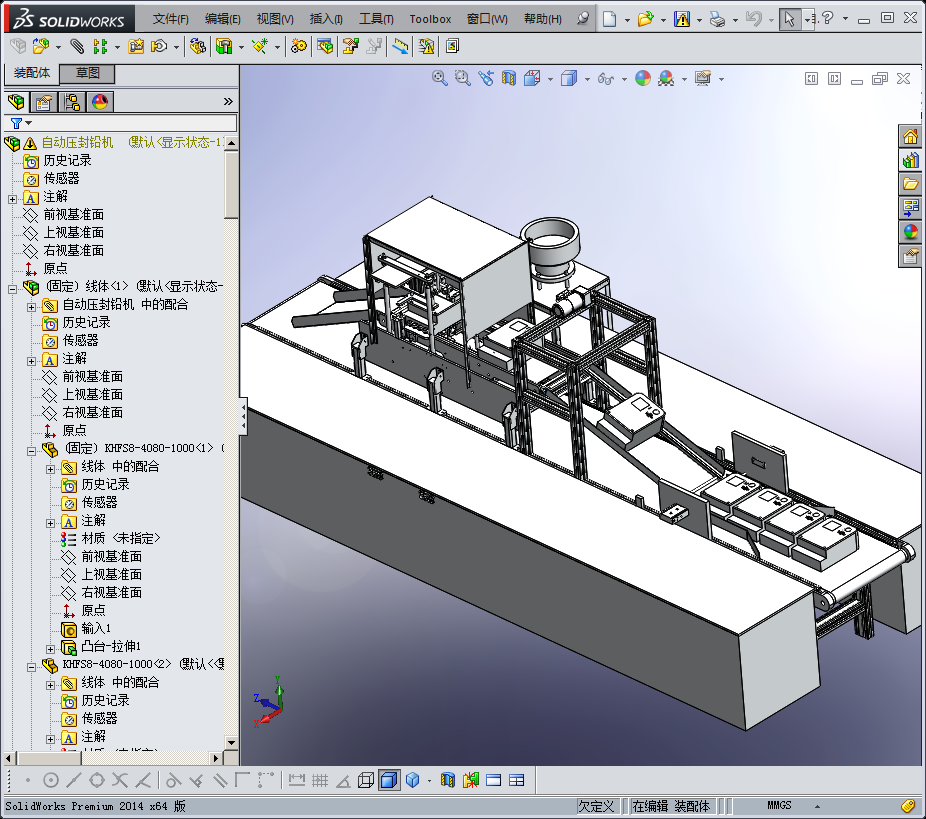Switch to the 草图 tab
Screen dimensions: 926x819
pos(87,73)
